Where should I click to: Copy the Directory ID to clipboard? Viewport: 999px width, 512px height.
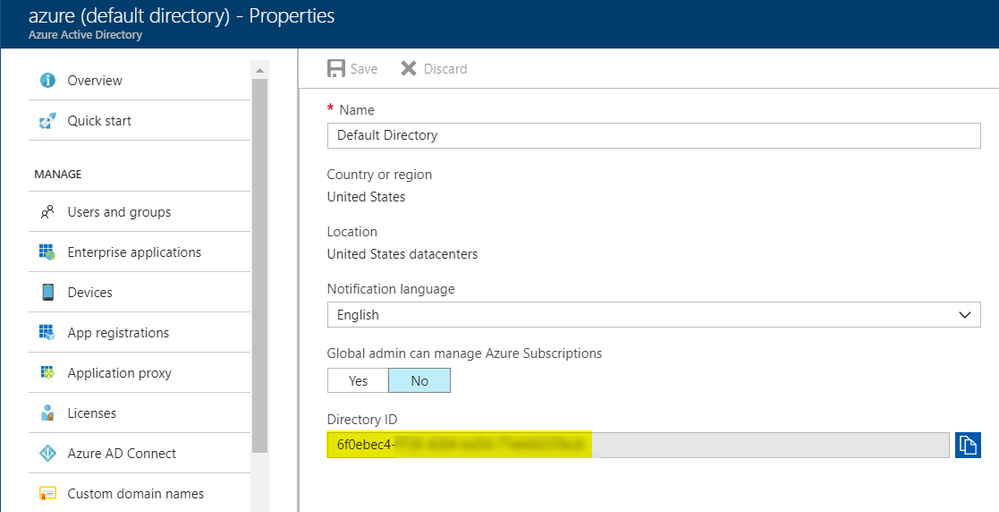point(967,445)
